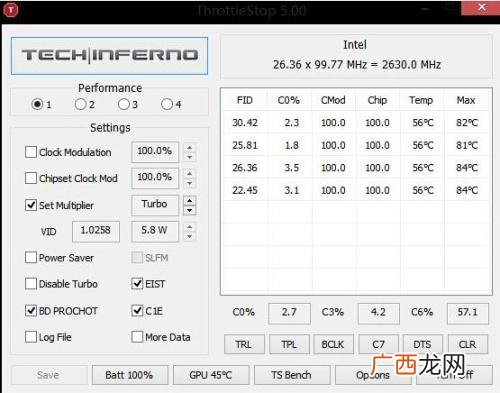This screenshot has width=500, height=393.
Task: Toggle the BD PROCHOT checkbox
Action: pos(31,311)
